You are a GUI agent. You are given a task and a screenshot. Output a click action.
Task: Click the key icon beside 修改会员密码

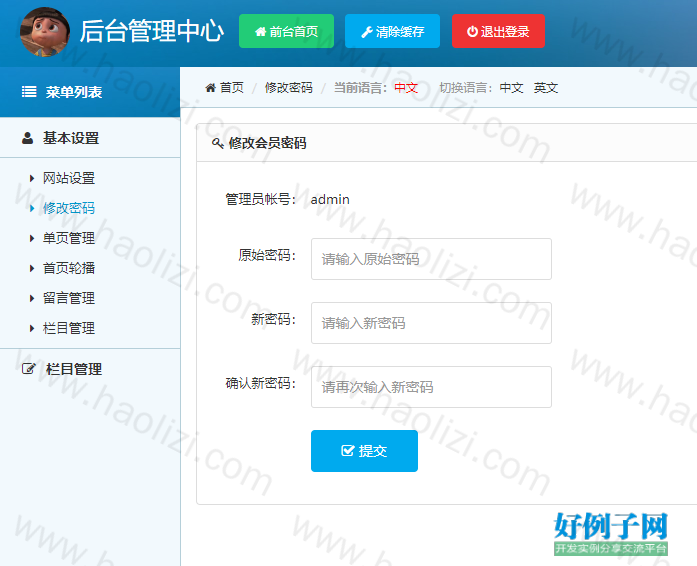[x=217, y=143]
